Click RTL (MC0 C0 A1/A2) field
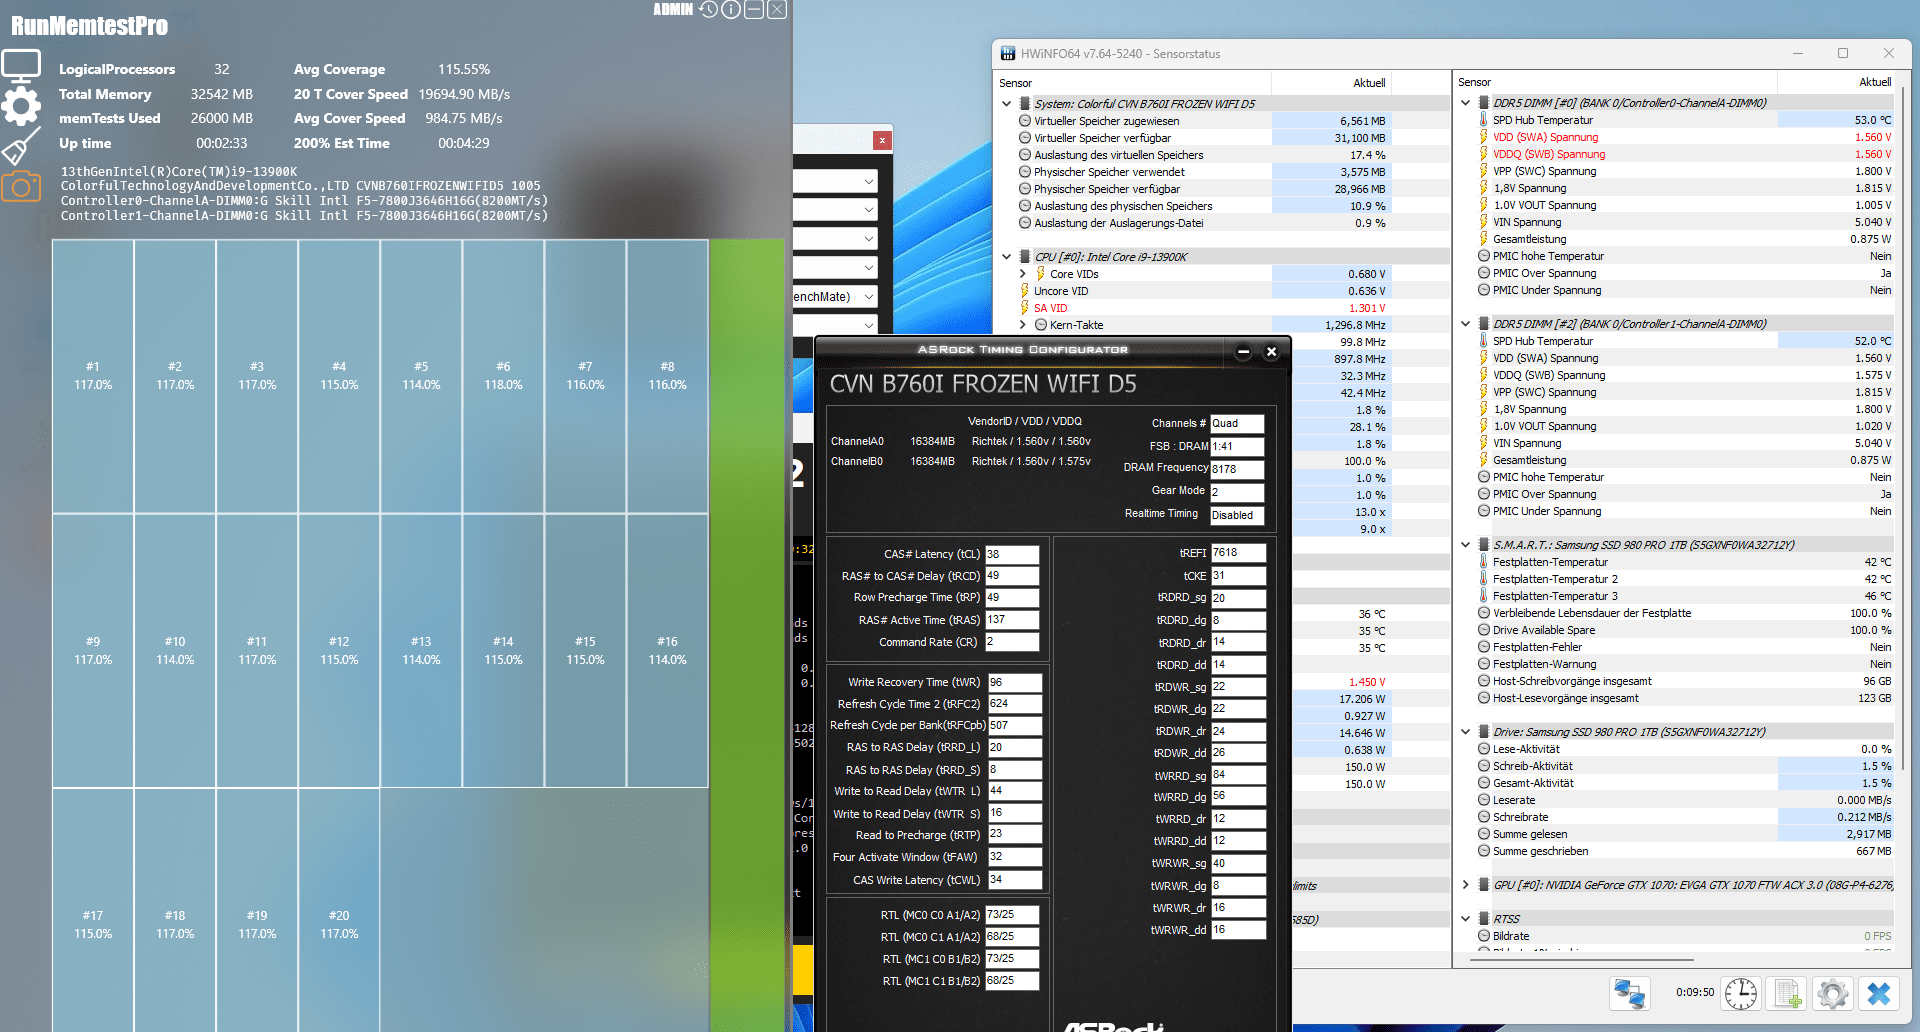The image size is (1920, 1032). click(x=1012, y=915)
